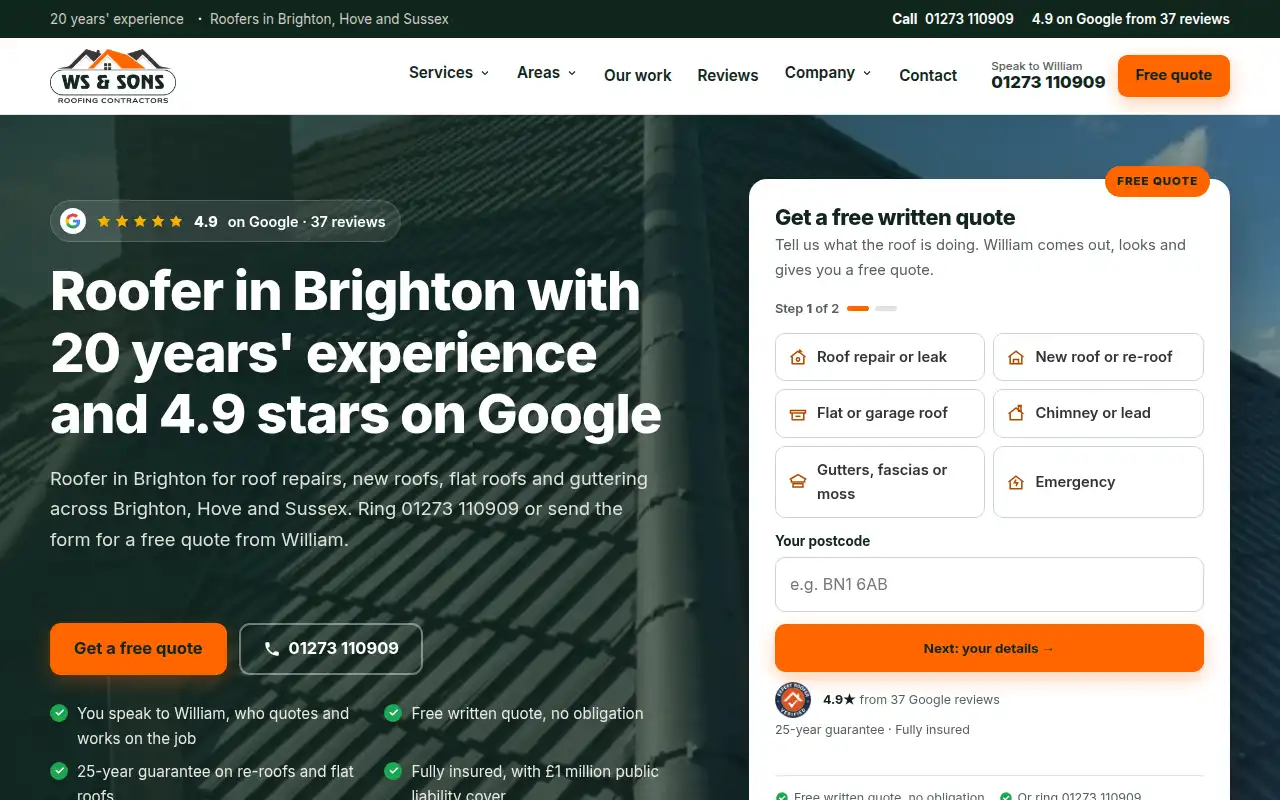Click the phone icon beside 01273 110909
Screen dimensions: 1280x800
(x=272, y=649)
